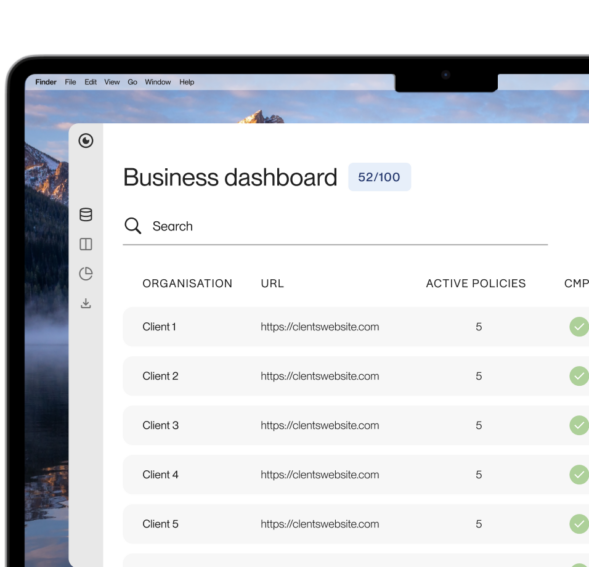Select the Client 2 organisation name
Viewport: 589px width, 567px height.
click(x=160, y=376)
